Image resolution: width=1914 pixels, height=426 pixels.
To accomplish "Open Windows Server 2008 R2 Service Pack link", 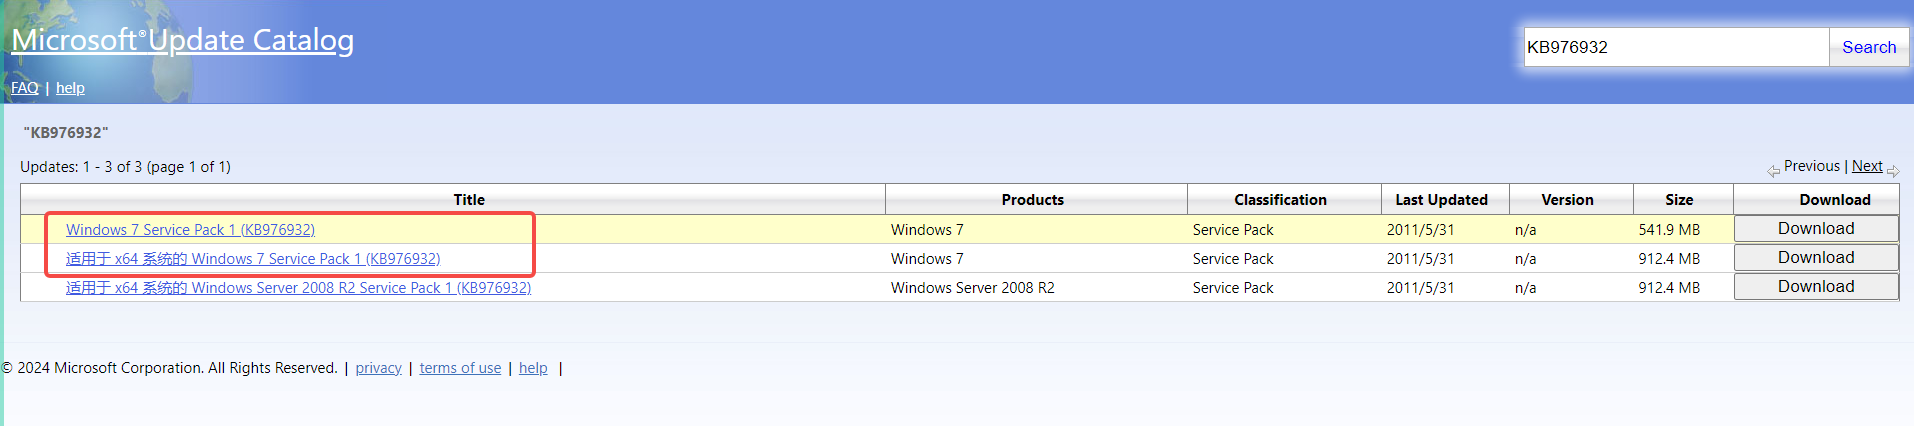I will [x=298, y=288].
